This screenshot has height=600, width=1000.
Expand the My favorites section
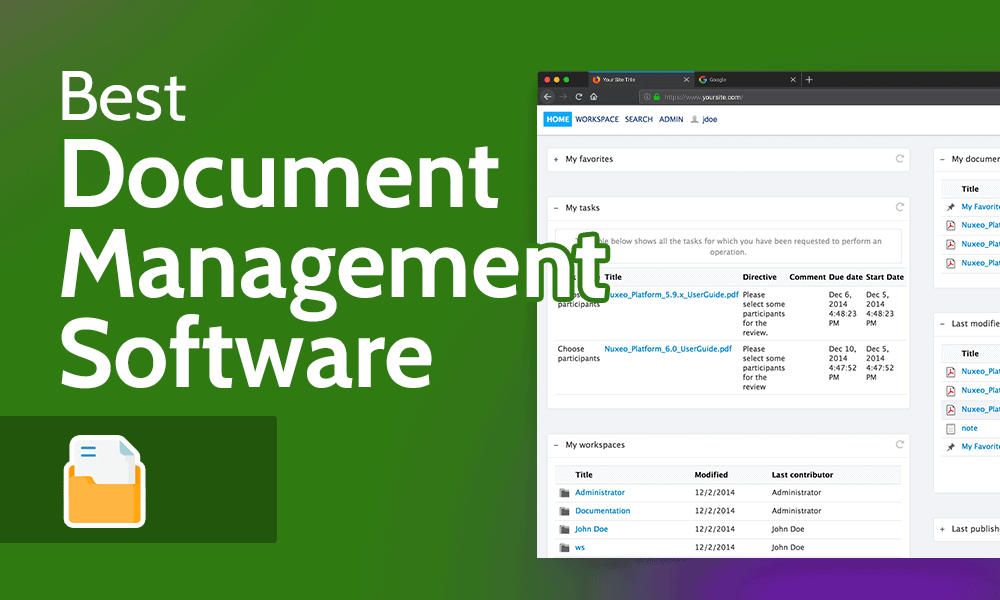point(555,159)
